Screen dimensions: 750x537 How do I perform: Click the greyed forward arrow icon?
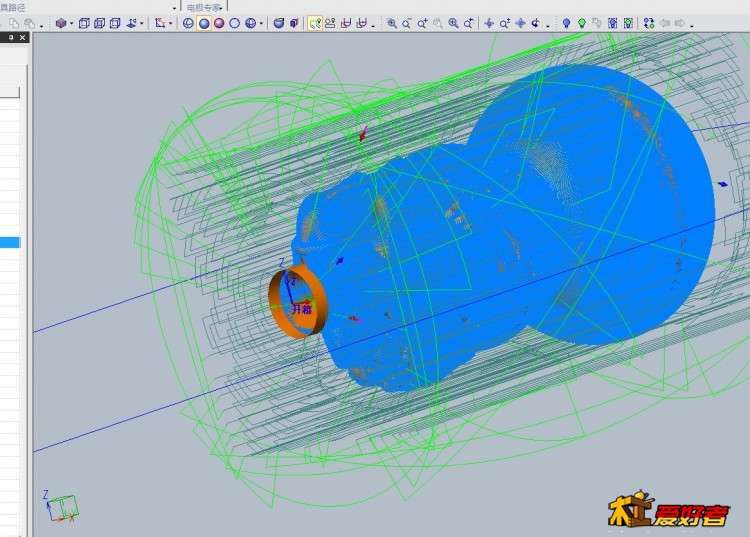point(680,23)
